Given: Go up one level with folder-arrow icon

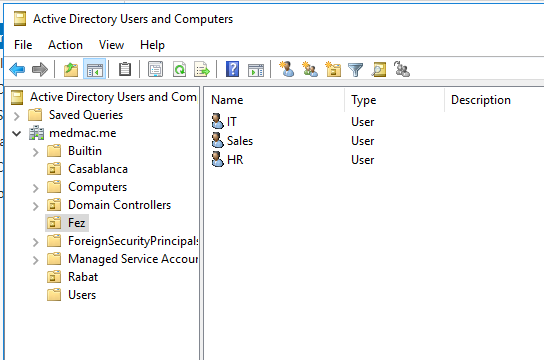Looking at the screenshot, I should (x=71, y=69).
